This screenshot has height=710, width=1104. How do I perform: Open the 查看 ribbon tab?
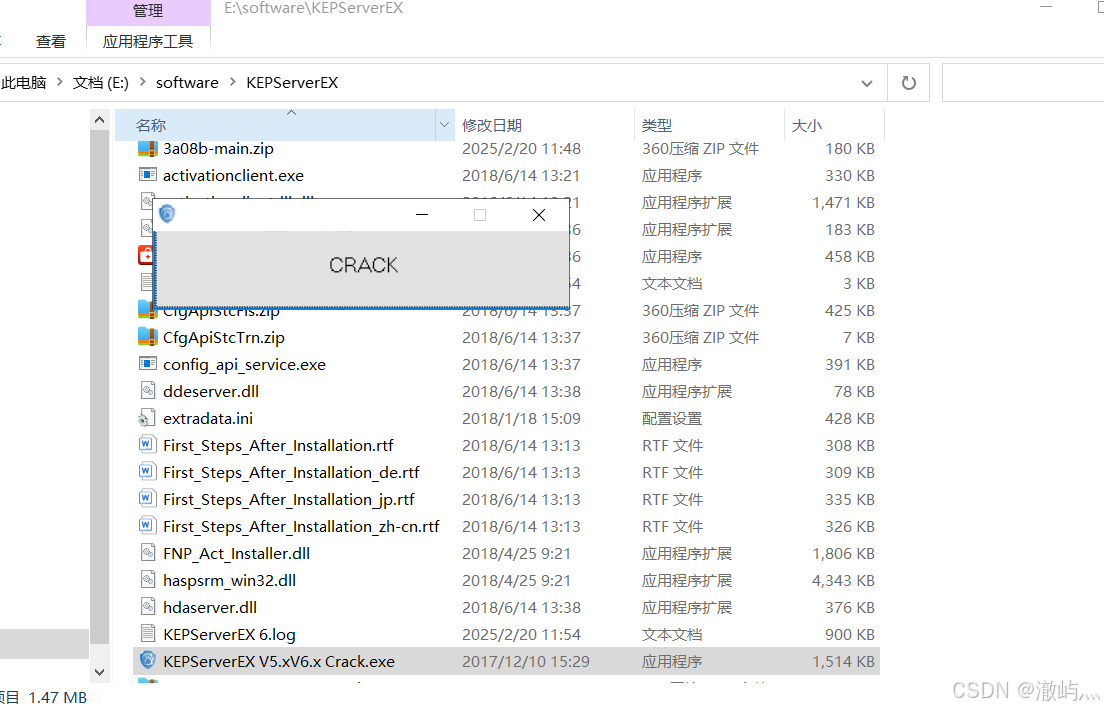click(51, 42)
